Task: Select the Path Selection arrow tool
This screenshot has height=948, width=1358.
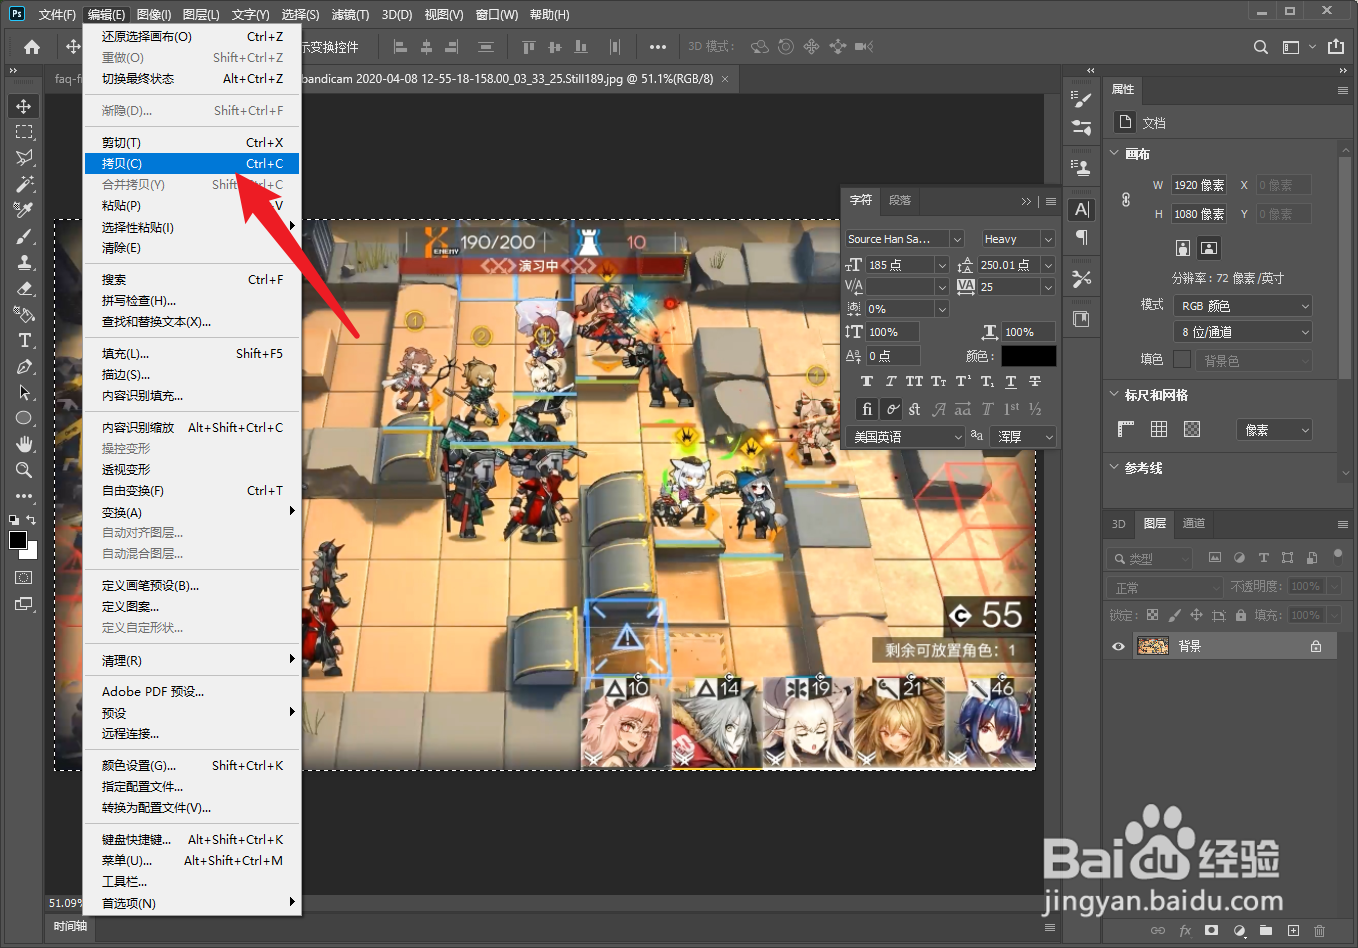Action: [24, 392]
